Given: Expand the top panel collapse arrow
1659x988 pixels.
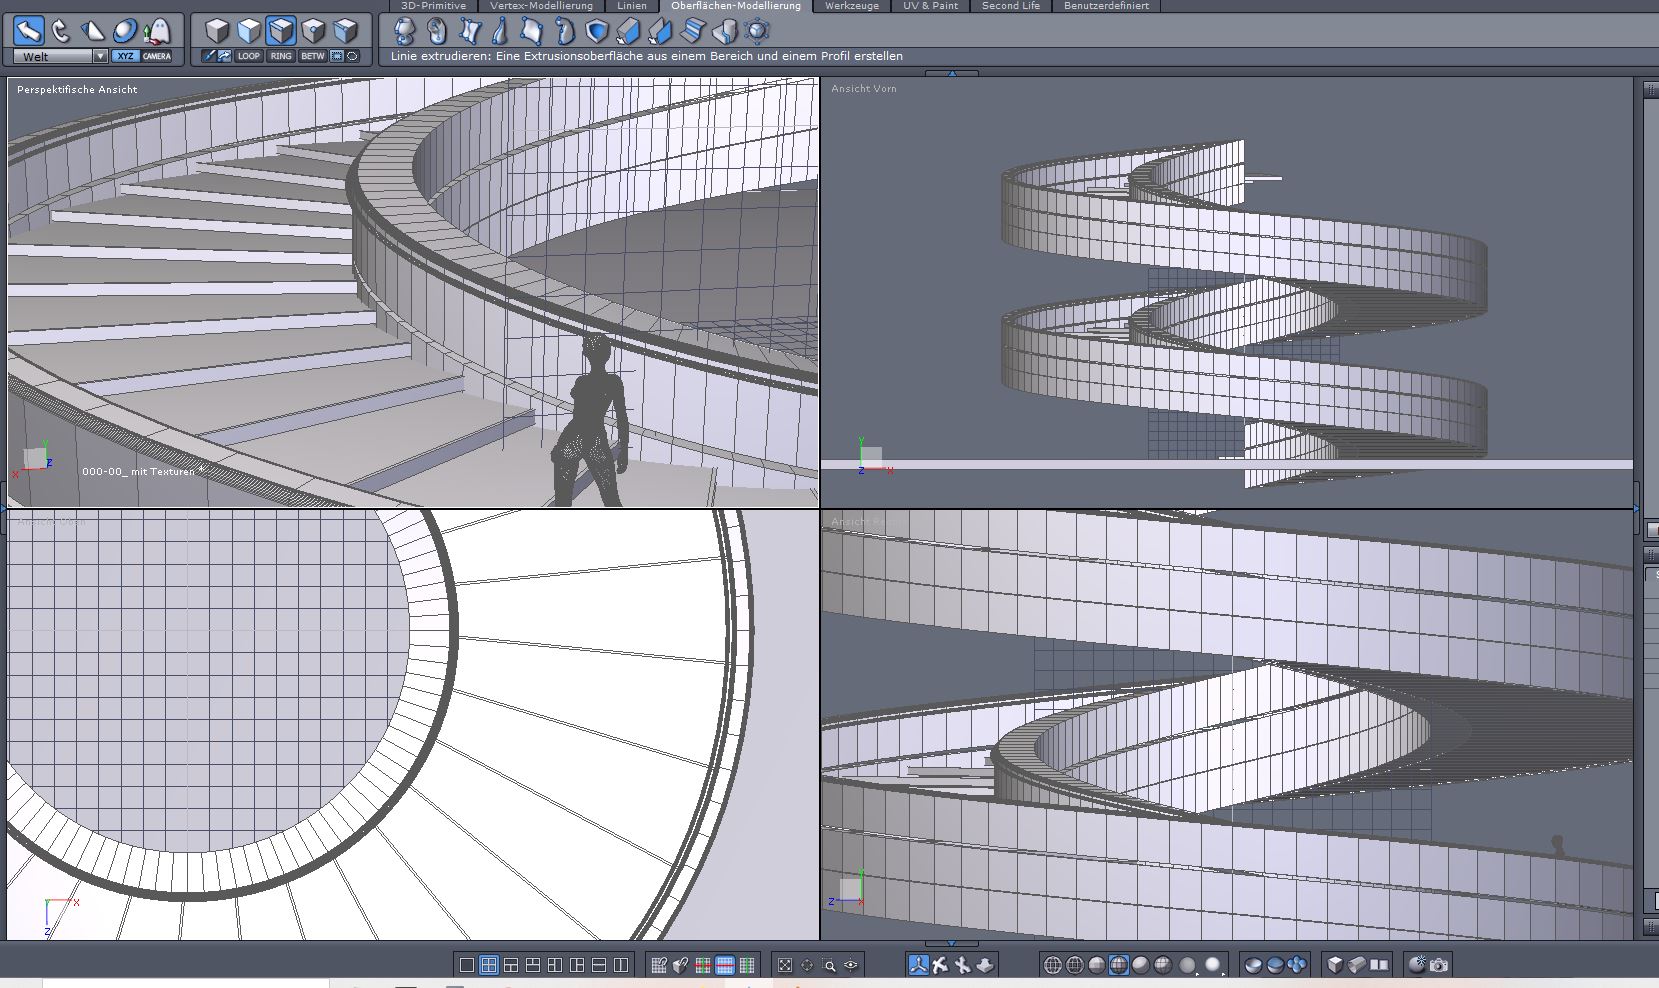Looking at the screenshot, I should pyautogui.click(x=951, y=73).
